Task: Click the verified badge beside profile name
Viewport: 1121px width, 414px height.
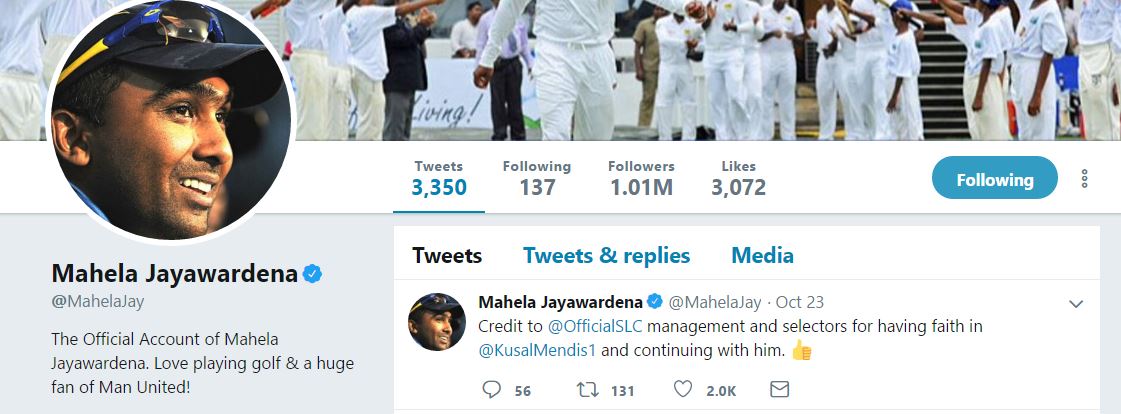Action: coord(313,274)
